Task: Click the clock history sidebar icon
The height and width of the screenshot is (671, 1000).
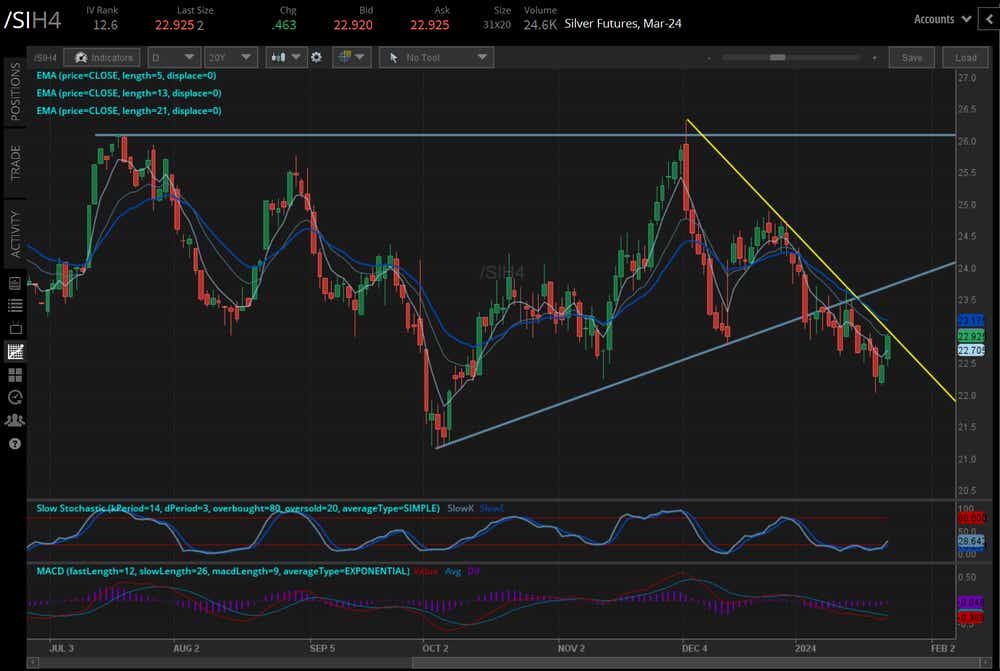Action: (x=15, y=397)
